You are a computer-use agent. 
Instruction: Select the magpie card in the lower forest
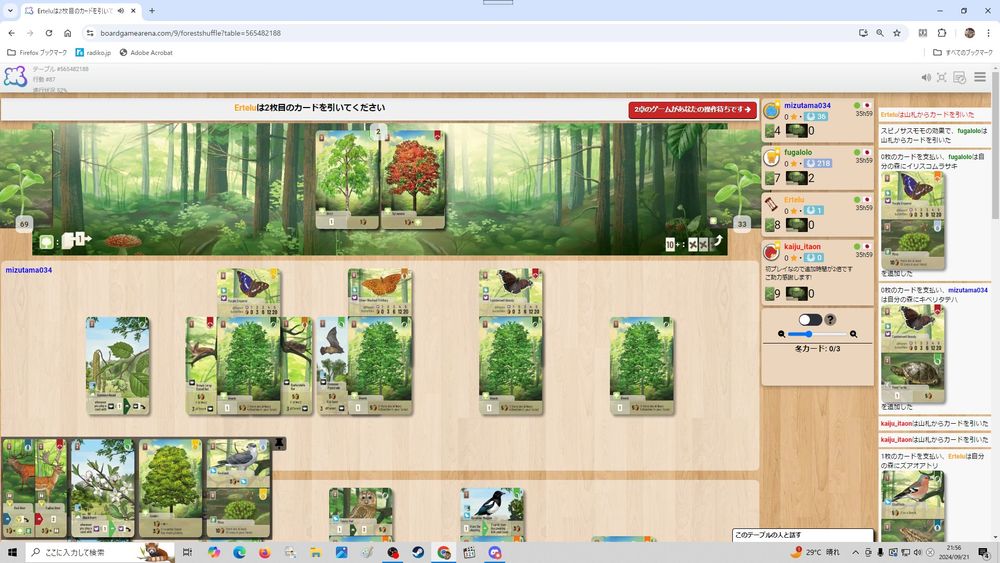pyautogui.click(x=492, y=514)
